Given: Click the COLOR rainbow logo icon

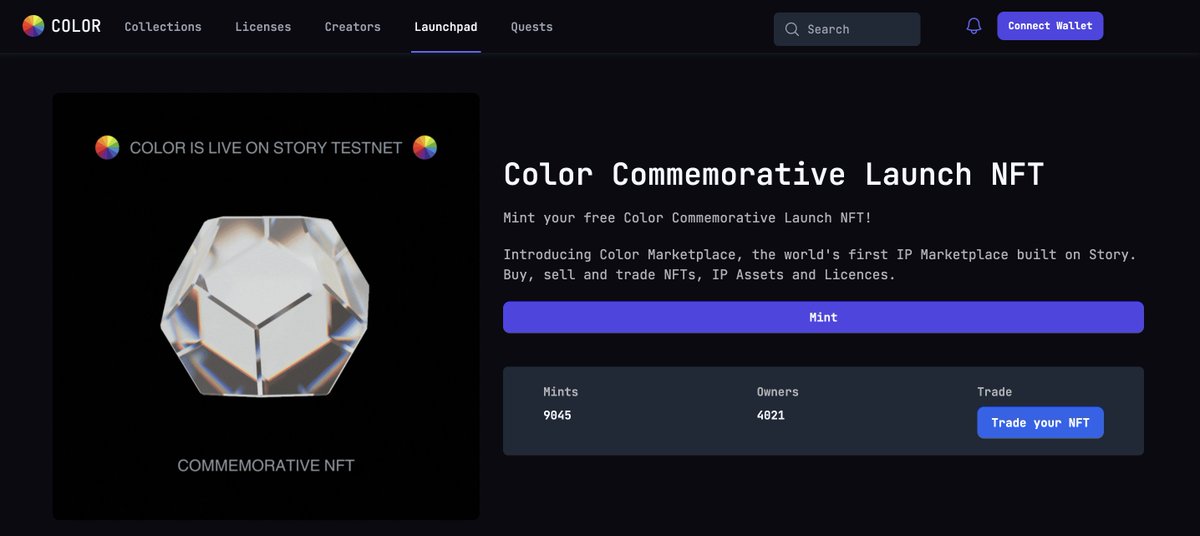Looking at the screenshot, I should 33,26.
